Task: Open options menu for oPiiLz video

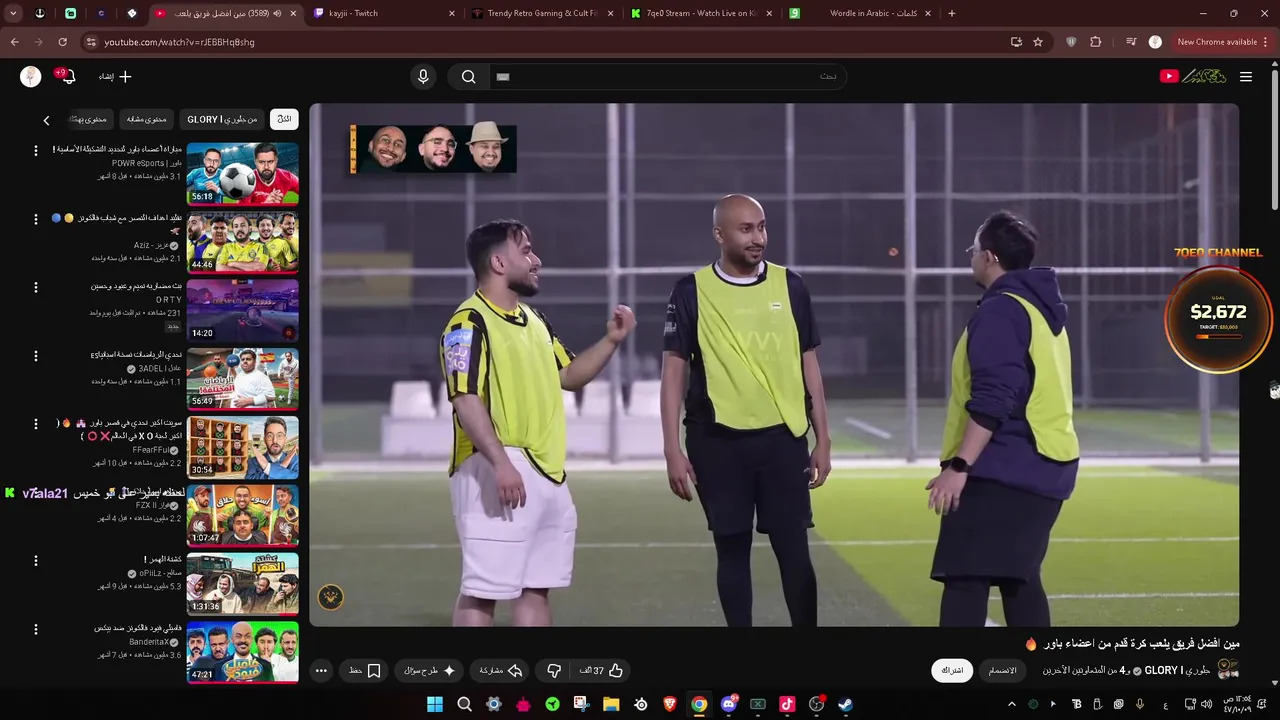Action: [x=36, y=561]
